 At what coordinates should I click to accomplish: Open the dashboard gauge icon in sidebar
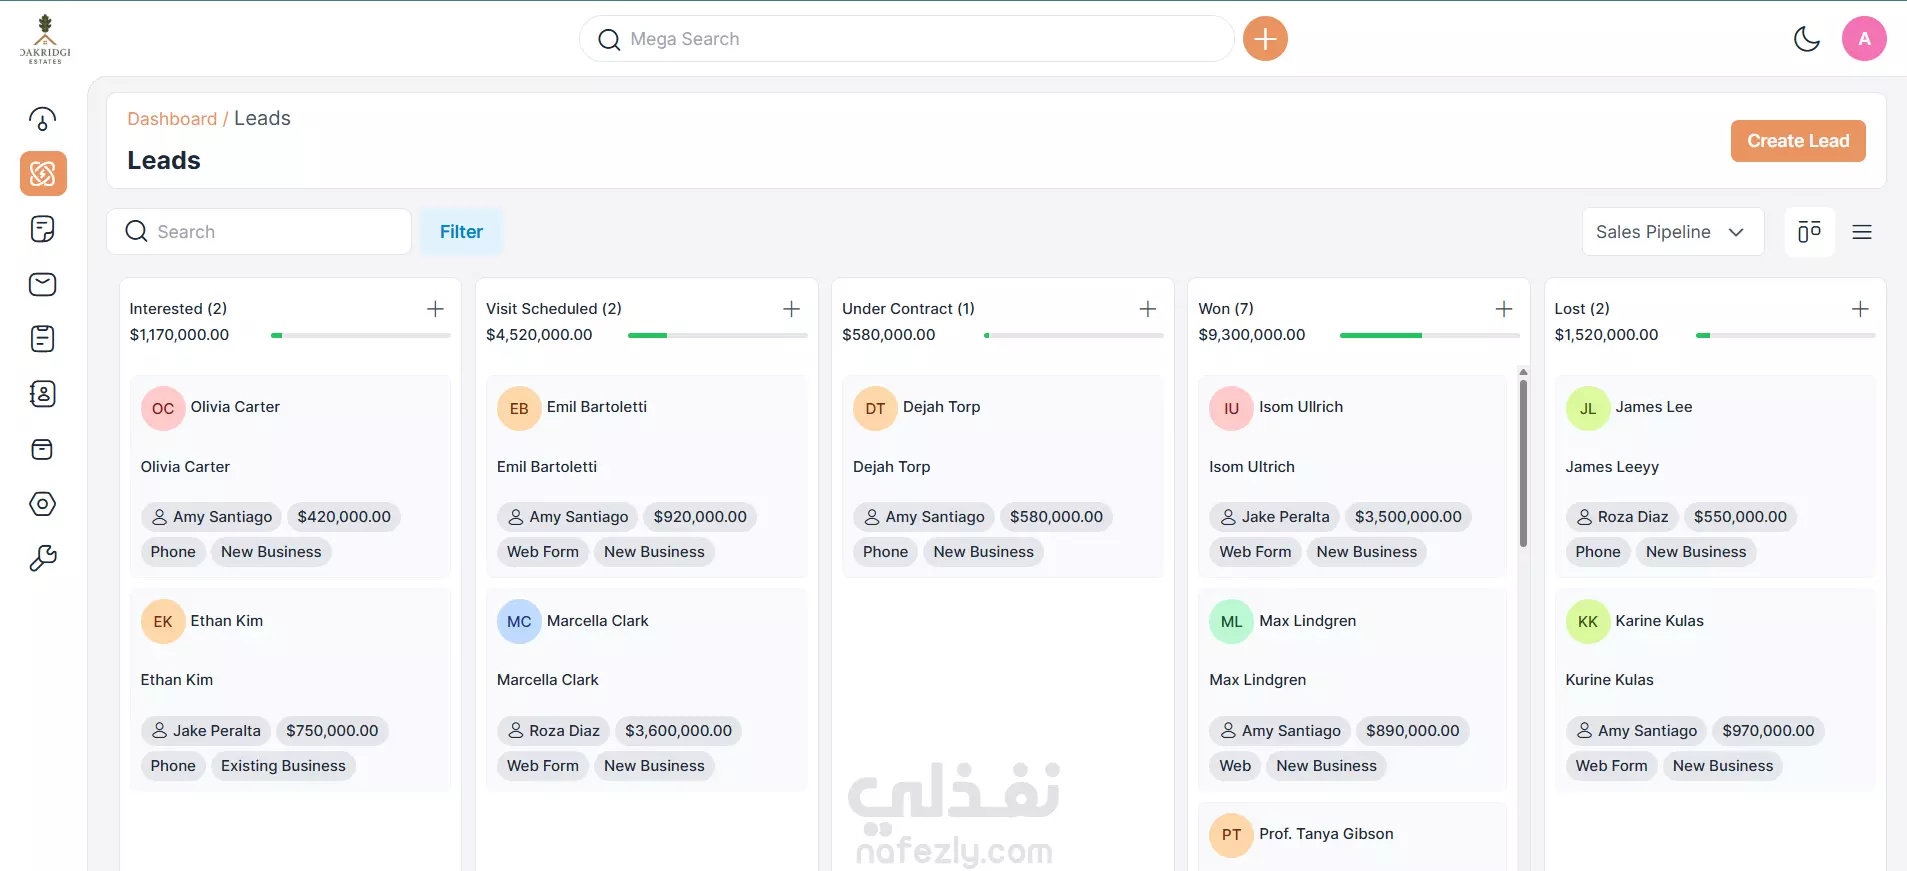[42, 119]
